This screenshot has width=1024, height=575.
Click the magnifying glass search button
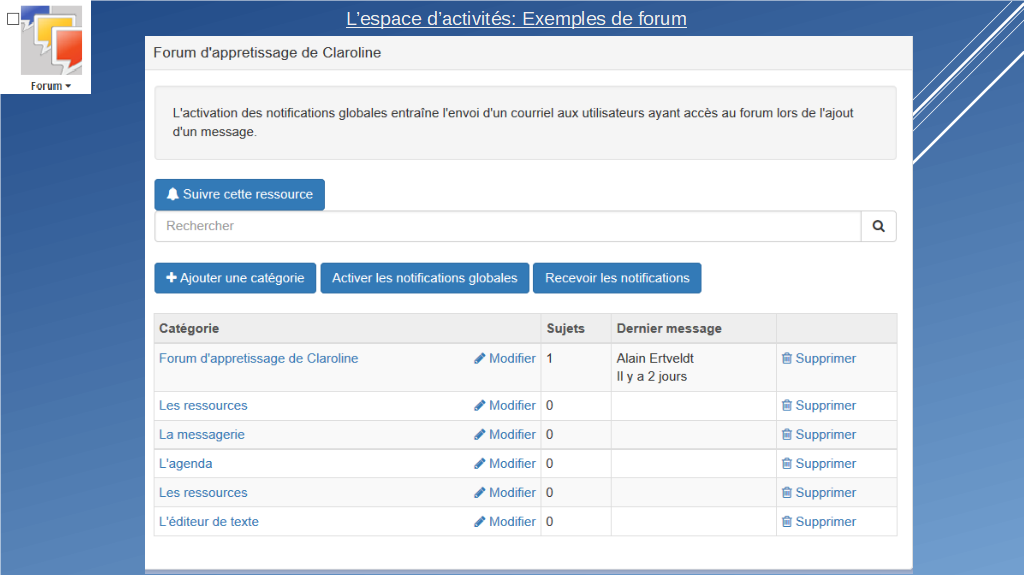pos(878,226)
